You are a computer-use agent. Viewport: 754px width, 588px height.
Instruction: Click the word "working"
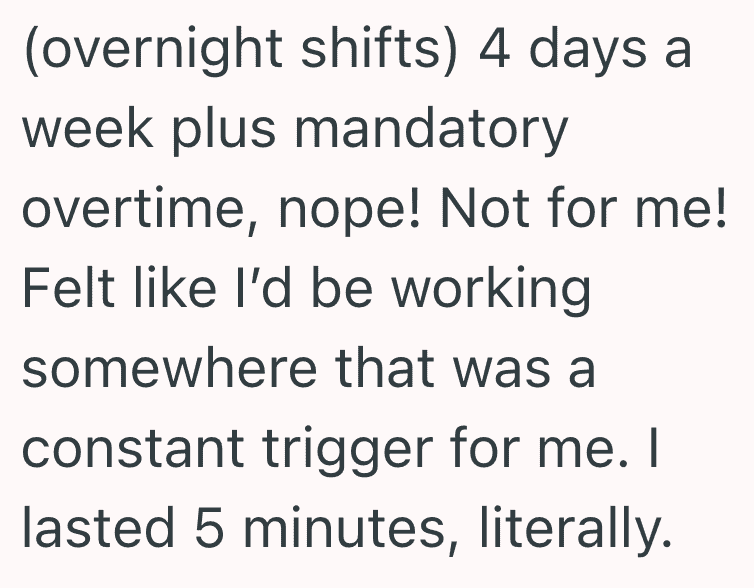point(490,290)
